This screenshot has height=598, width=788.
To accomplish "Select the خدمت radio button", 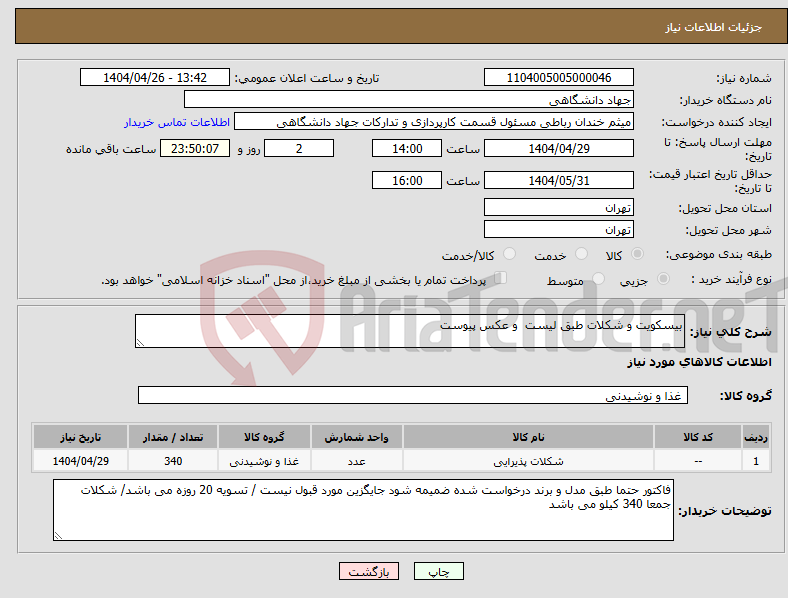I will pos(581,254).
